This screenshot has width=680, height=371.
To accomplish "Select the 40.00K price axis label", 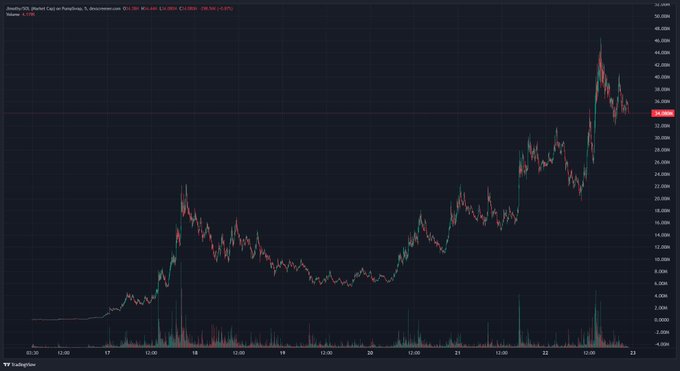I will click(662, 77).
